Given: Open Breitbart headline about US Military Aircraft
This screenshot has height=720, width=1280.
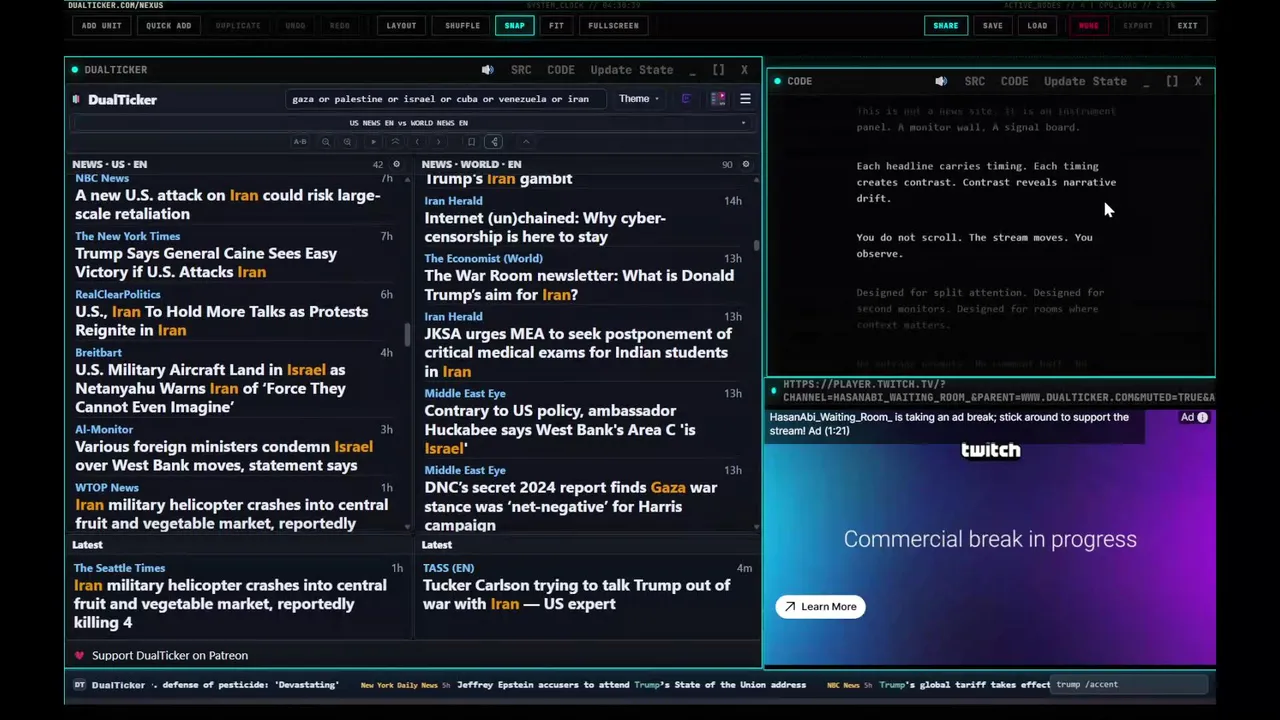Looking at the screenshot, I should click(x=210, y=389).
